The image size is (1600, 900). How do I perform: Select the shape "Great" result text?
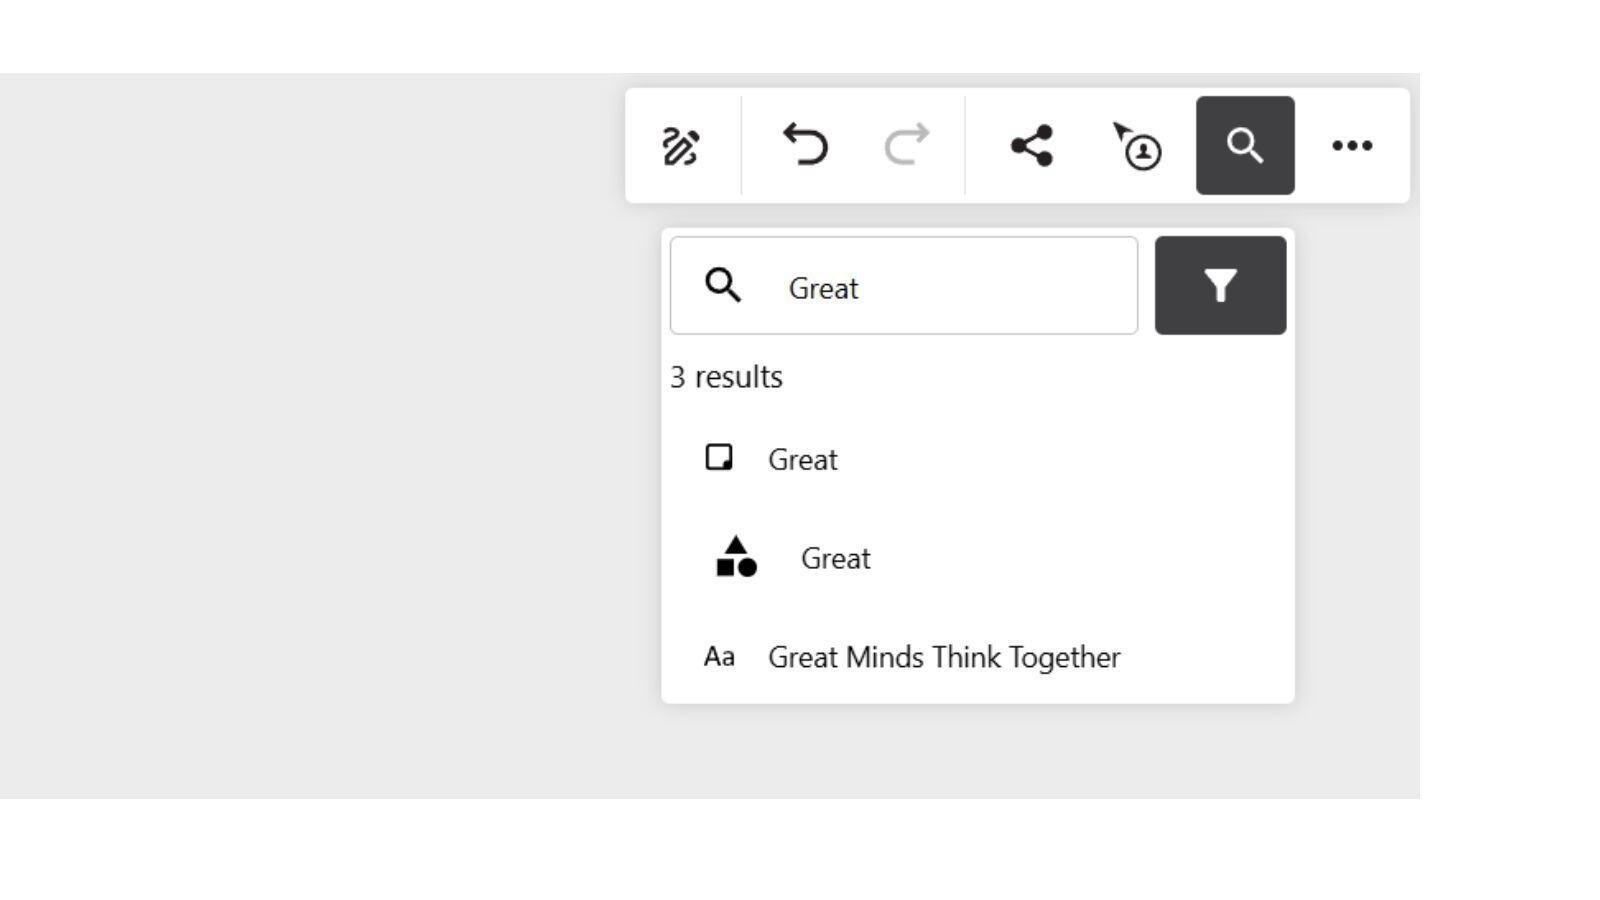coord(836,559)
